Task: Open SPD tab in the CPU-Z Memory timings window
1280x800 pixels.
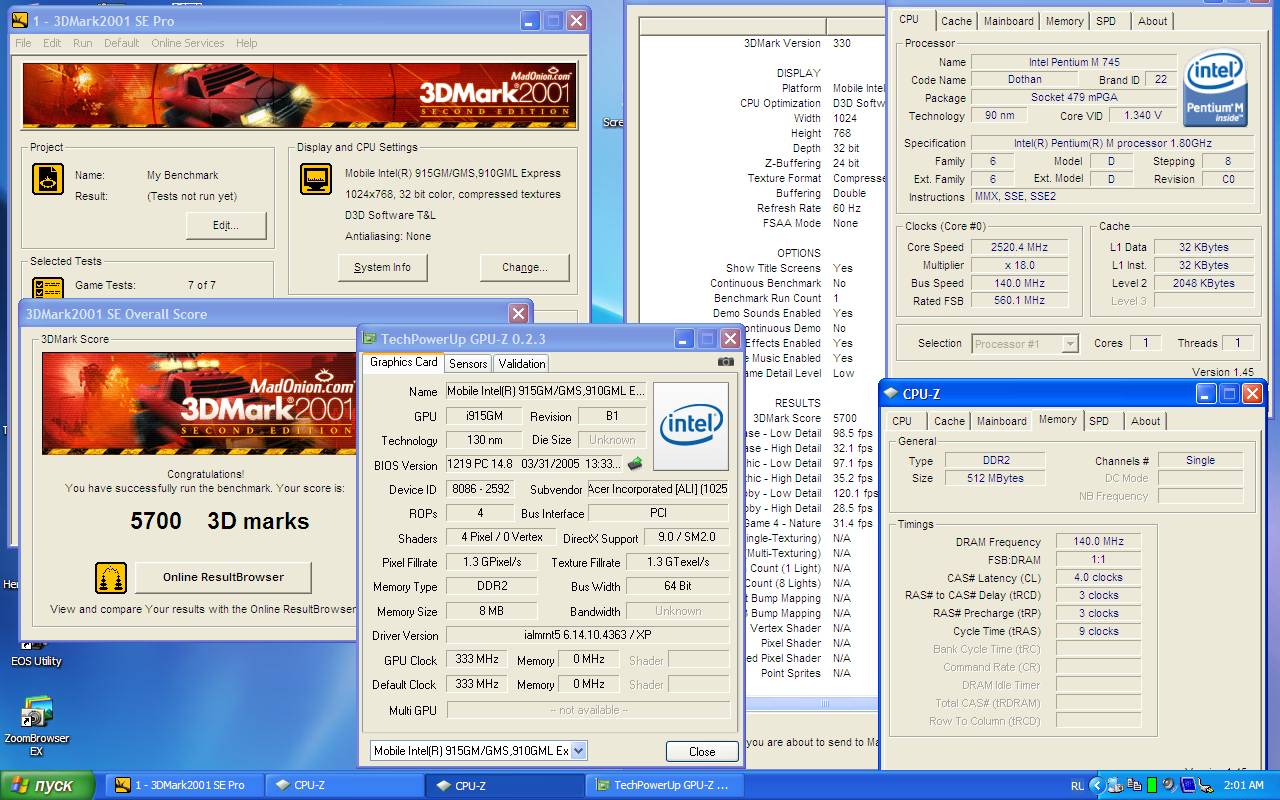Action: (1099, 421)
